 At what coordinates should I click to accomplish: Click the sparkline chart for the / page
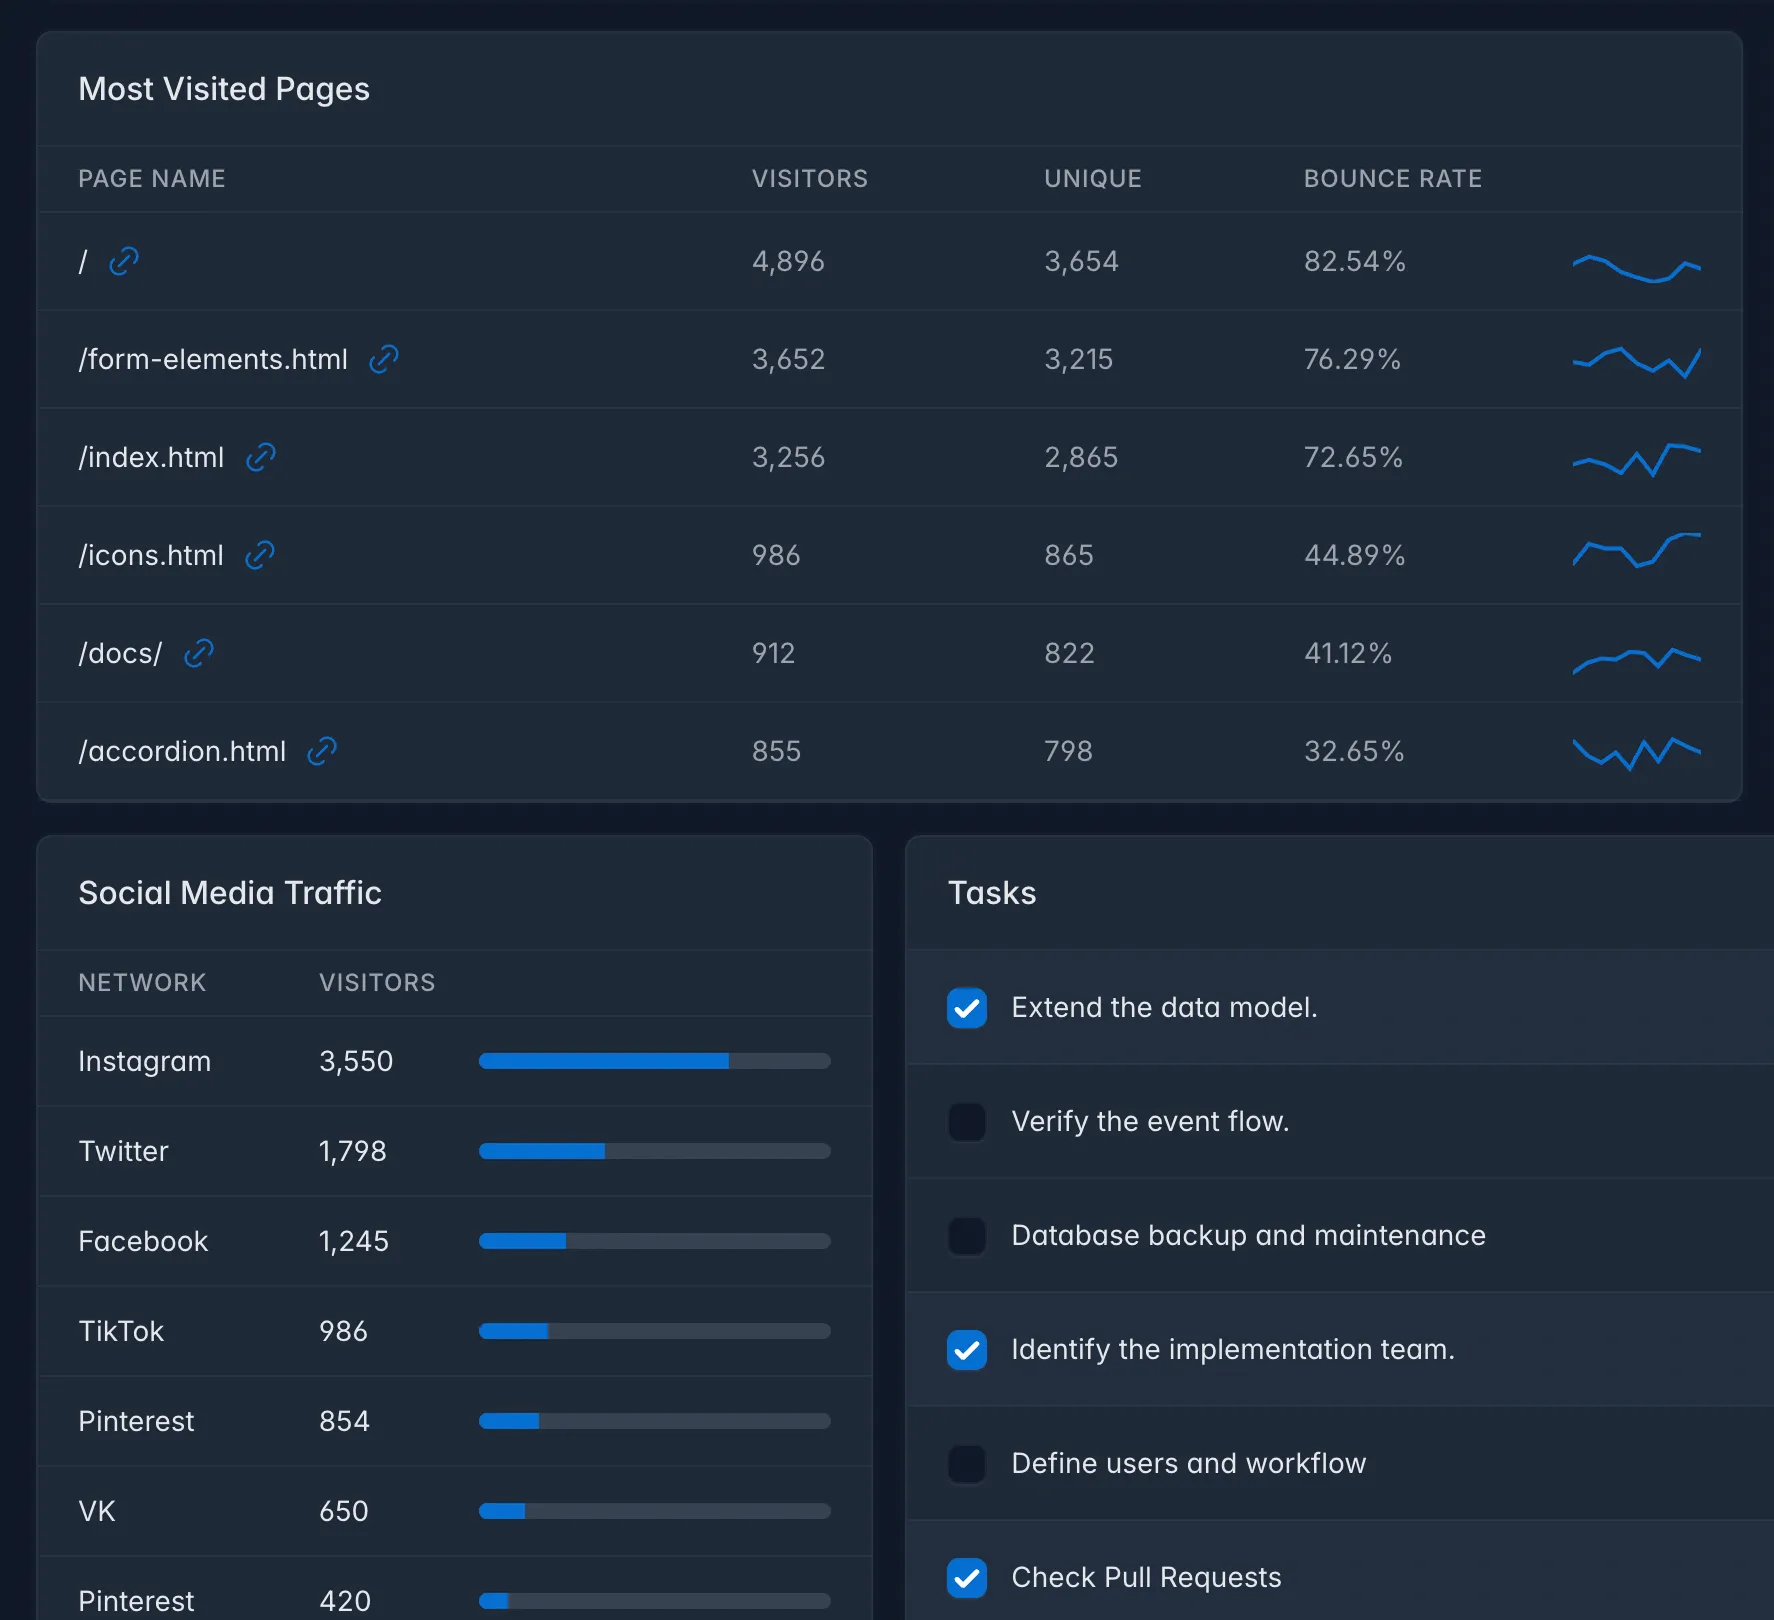1637,268
